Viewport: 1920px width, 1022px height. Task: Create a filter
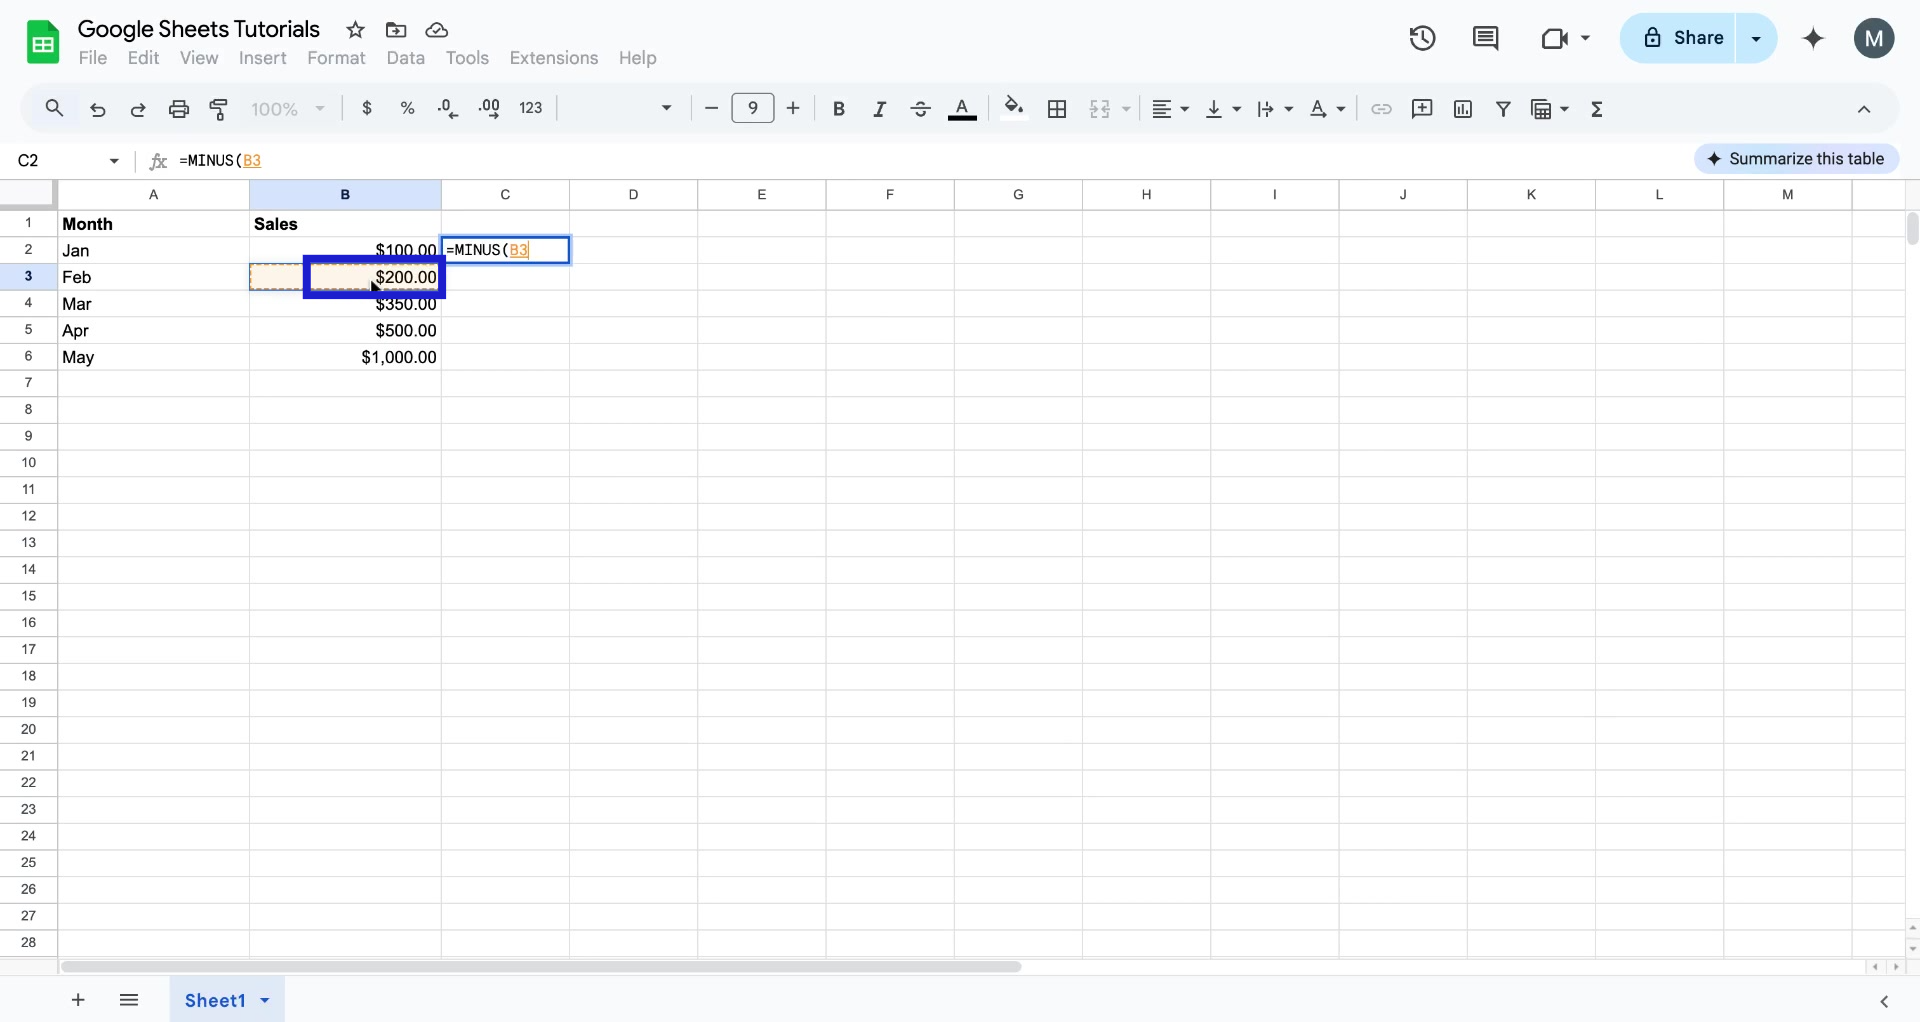pyautogui.click(x=1504, y=109)
